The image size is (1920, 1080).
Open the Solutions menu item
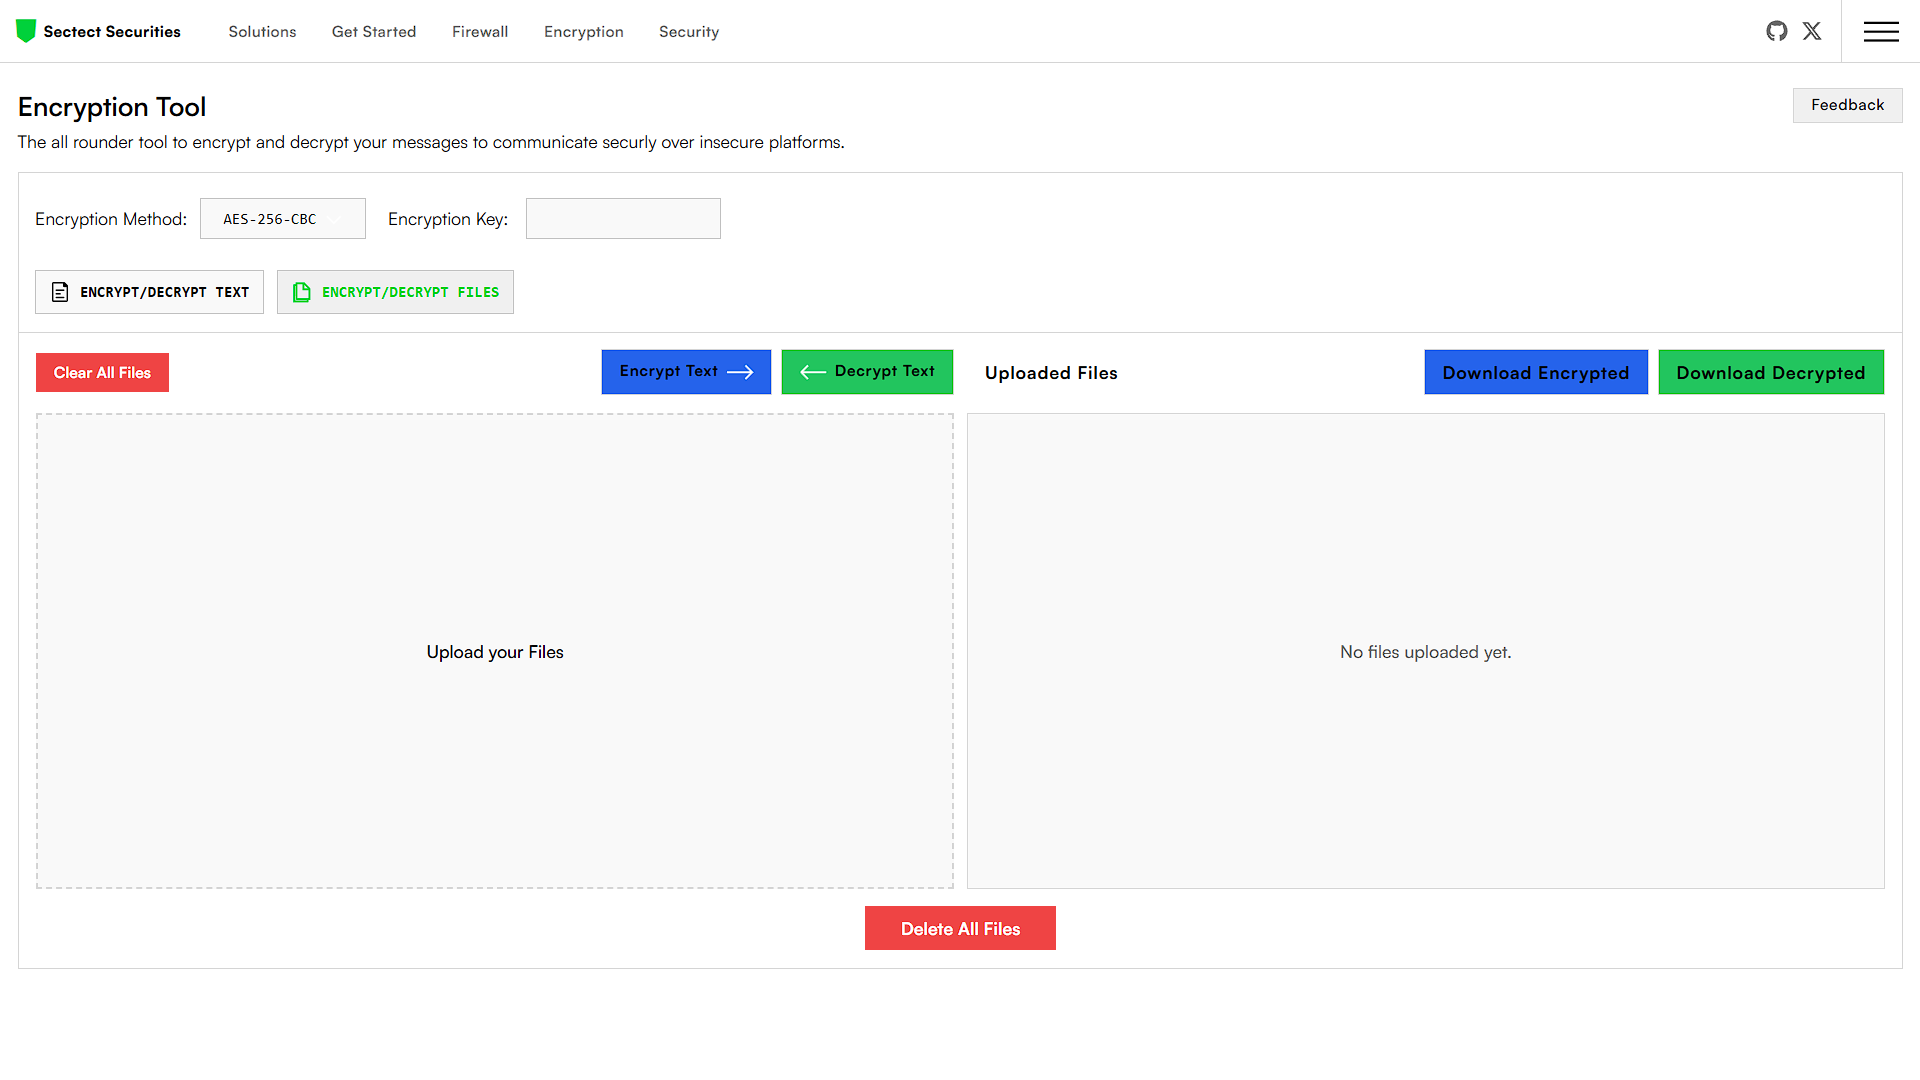click(262, 32)
